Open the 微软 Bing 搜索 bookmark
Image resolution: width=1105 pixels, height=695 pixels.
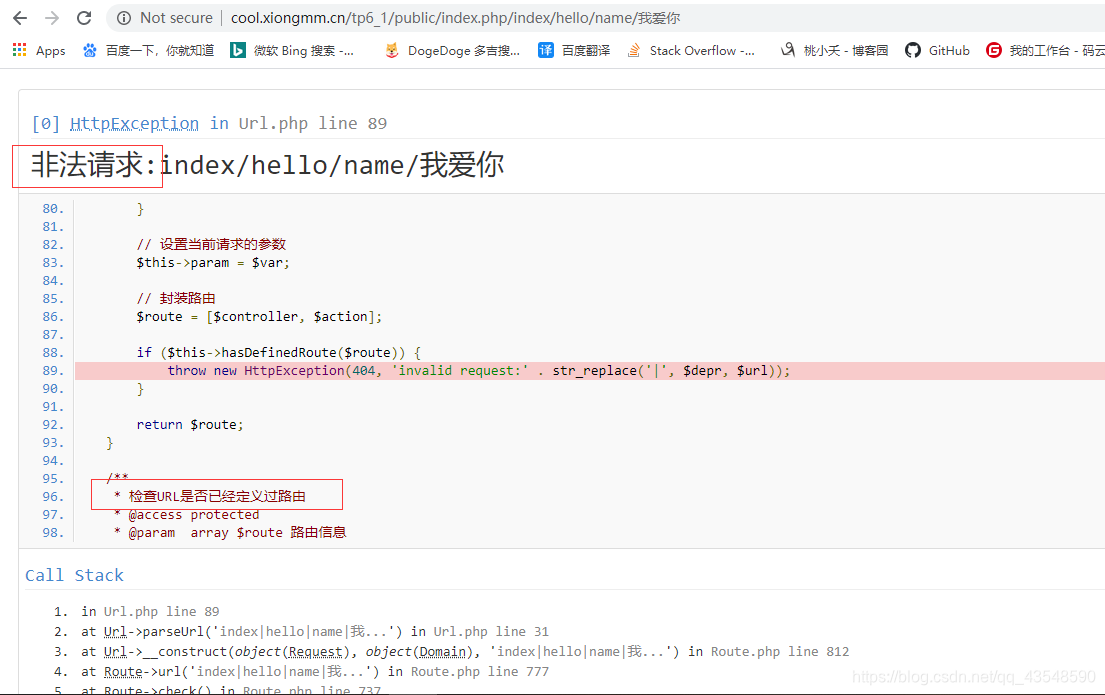292,50
